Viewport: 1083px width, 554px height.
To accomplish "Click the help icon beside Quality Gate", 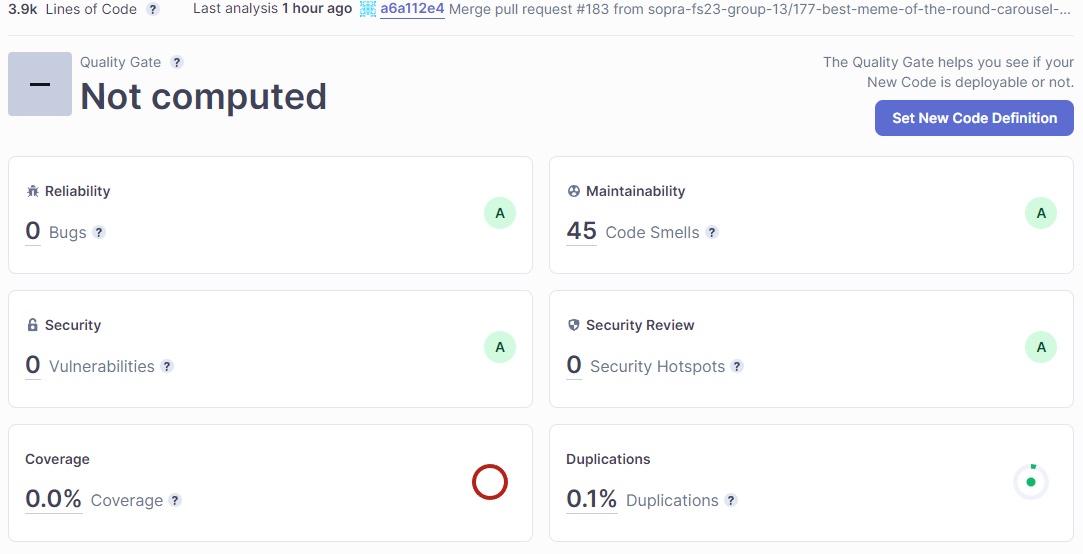I will pyautogui.click(x=177, y=62).
